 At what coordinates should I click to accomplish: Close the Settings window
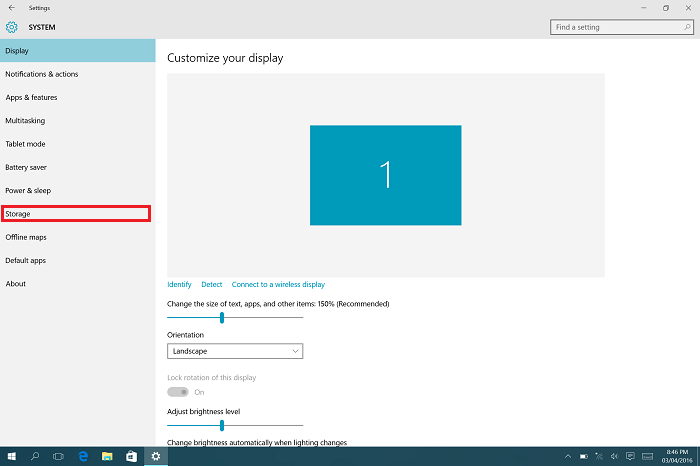click(x=688, y=8)
